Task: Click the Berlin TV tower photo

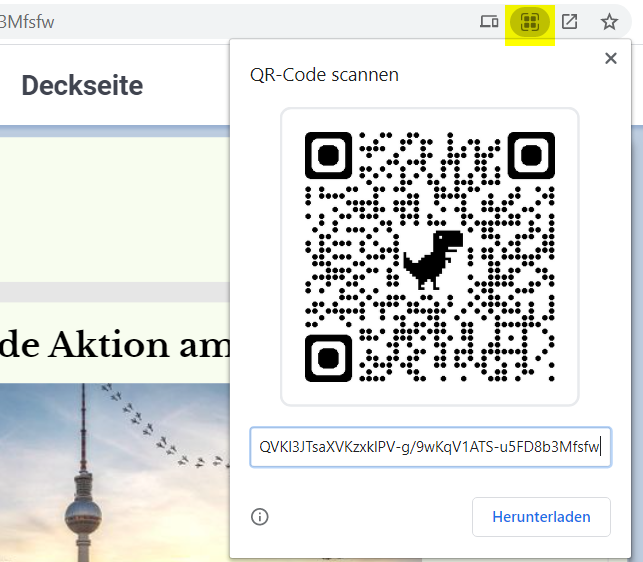Action: coord(115,473)
